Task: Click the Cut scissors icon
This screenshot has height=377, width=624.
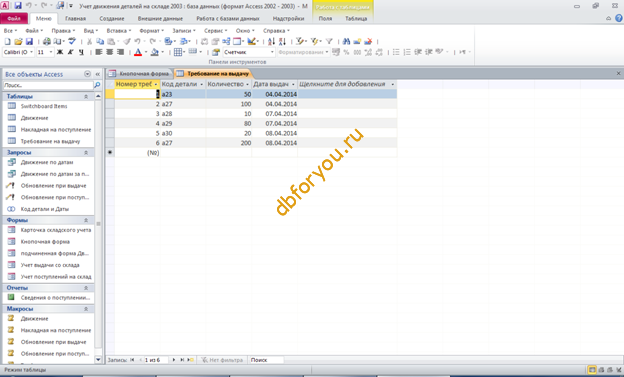Action: [x=90, y=41]
